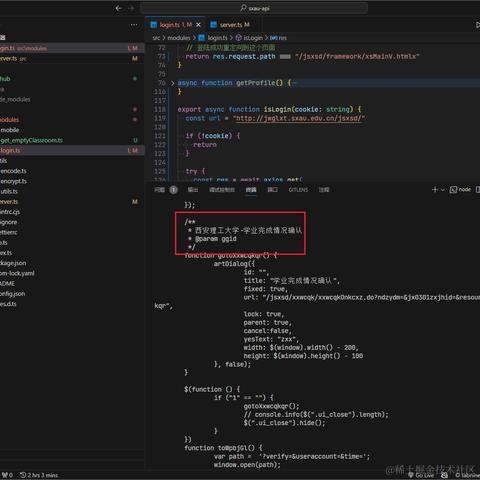480x480 pixels.
Task: Select the node_modules folder
Action: (72, 99)
